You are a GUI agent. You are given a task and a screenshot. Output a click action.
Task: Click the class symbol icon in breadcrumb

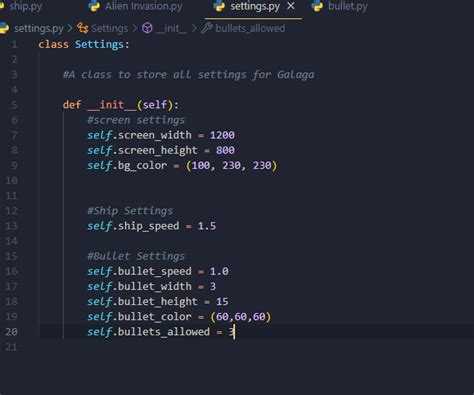(82, 28)
